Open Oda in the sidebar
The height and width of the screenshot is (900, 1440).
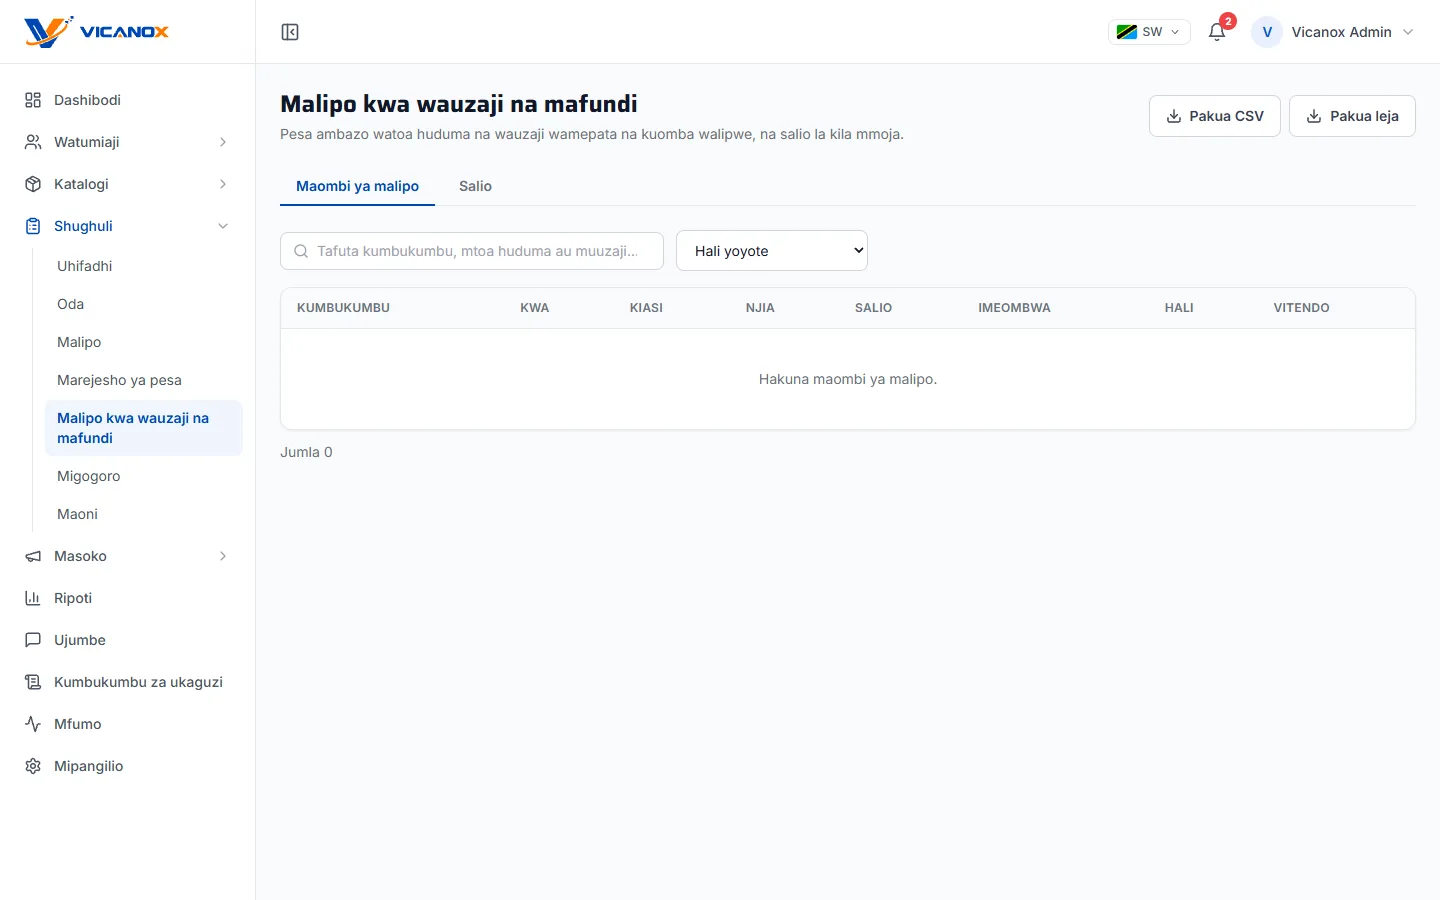pyautogui.click(x=144, y=304)
